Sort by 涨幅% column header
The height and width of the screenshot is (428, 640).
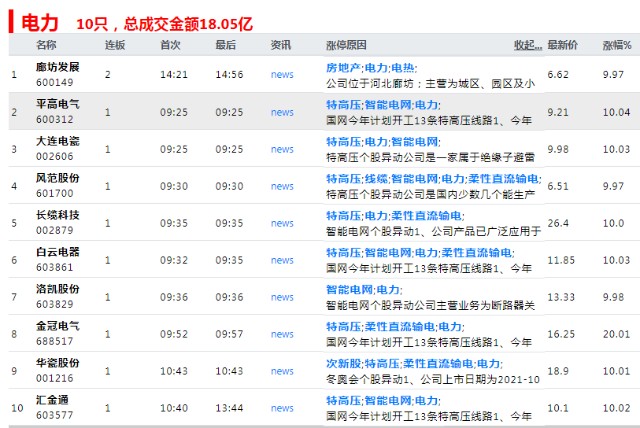click(x=617, y=45)
